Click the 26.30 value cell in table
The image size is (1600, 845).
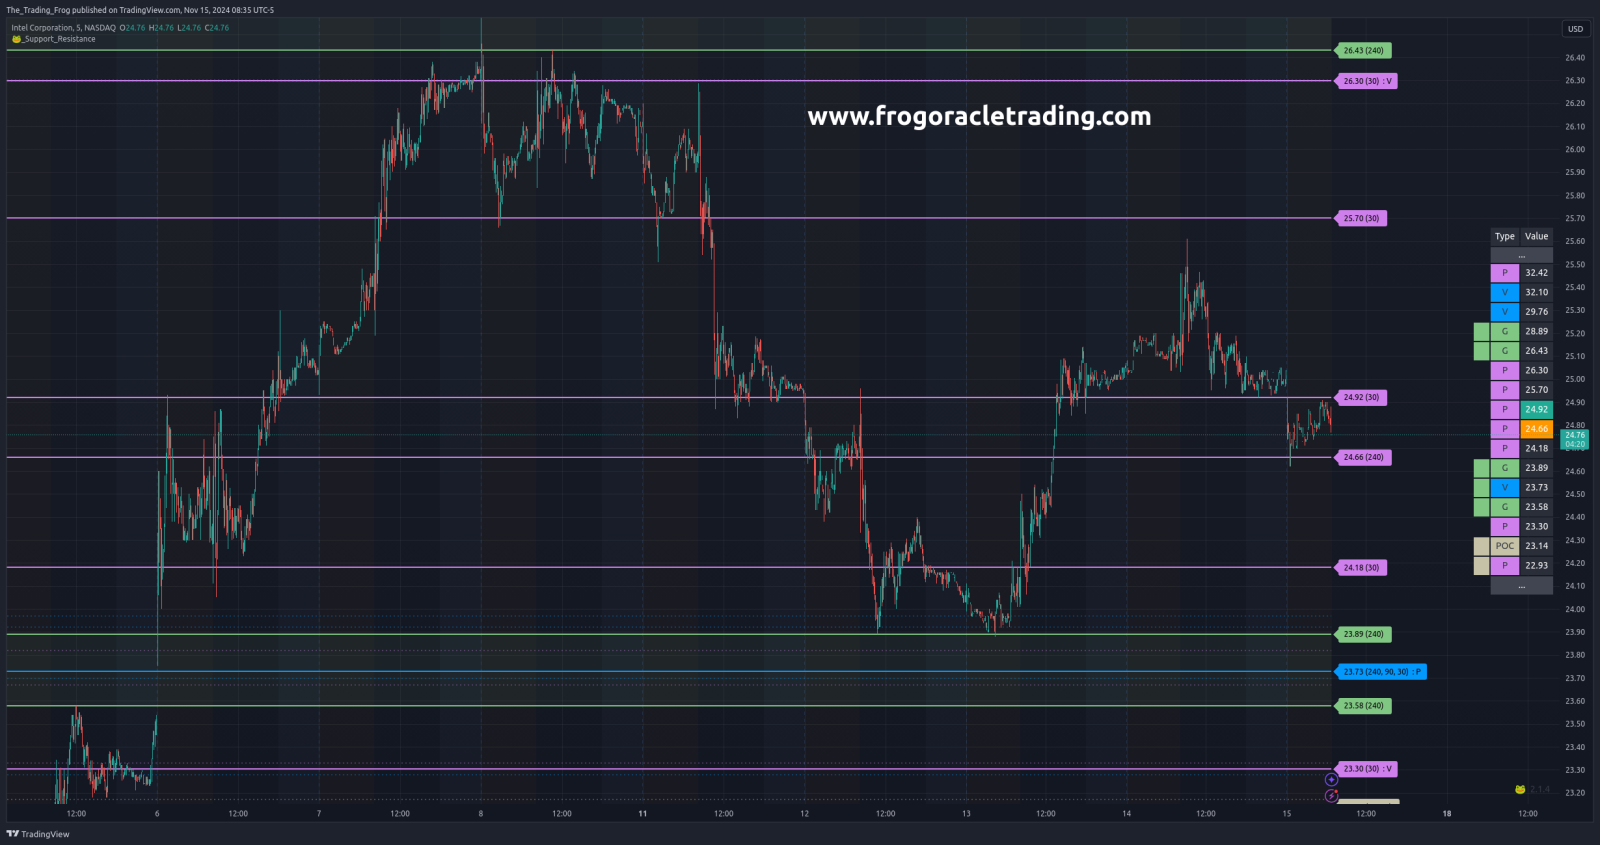[1537, 370]
